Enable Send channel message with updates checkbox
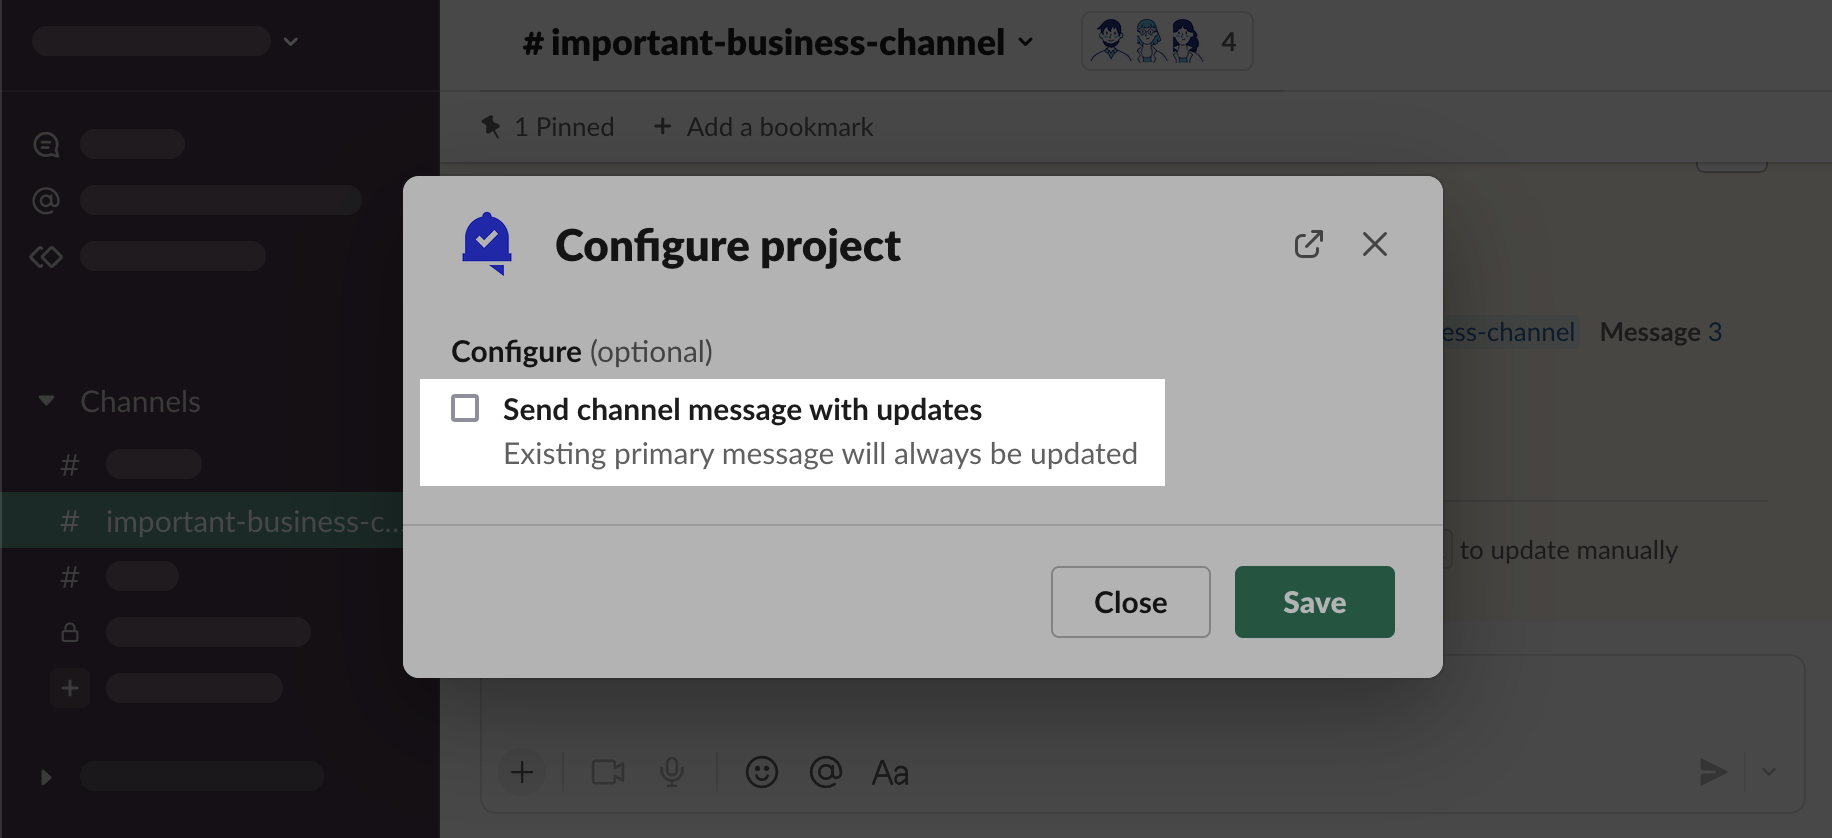 pos(465,408)
